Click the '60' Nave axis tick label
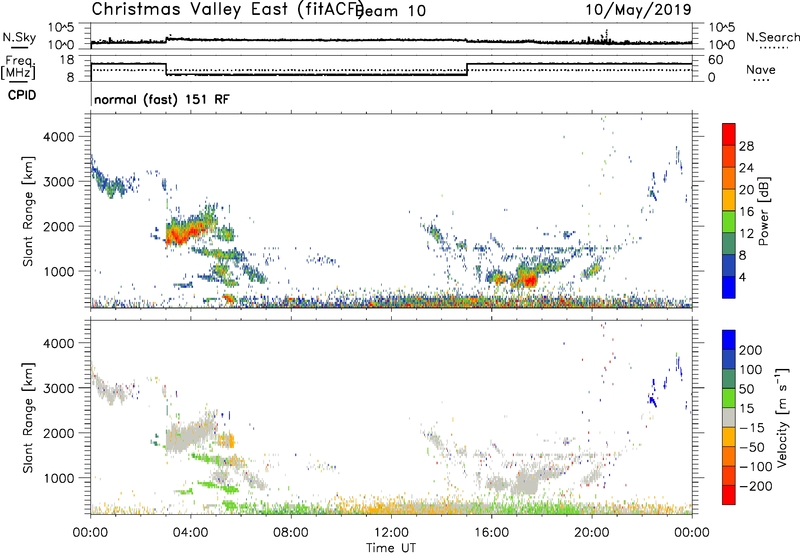800x554 pixels. point(715,60)
